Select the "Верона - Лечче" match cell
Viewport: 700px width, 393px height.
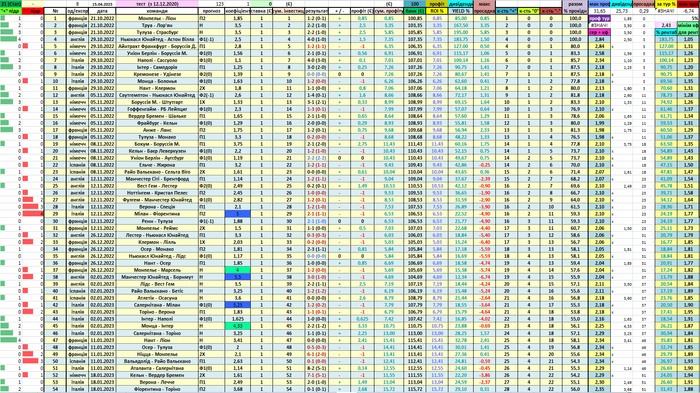point(157,382)
